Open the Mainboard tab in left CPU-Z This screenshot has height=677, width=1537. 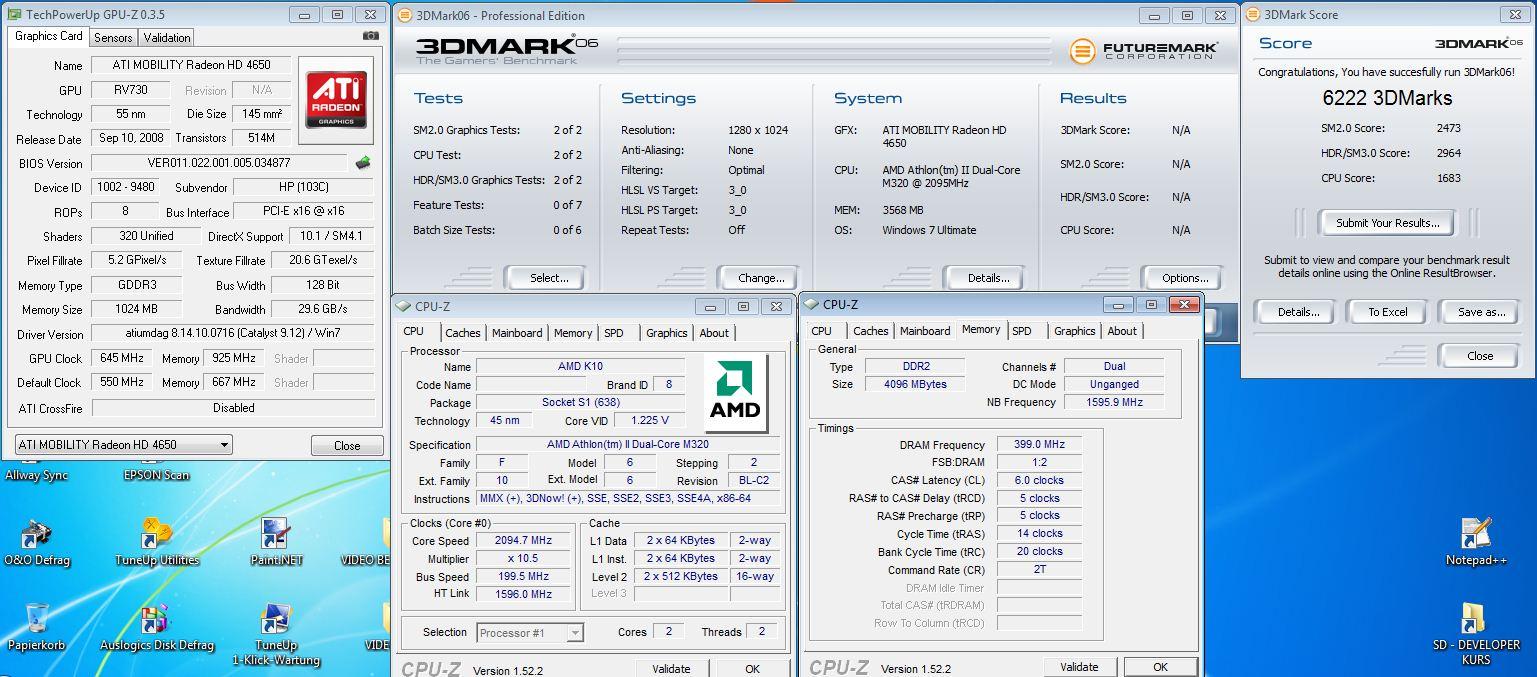(517, 333)
